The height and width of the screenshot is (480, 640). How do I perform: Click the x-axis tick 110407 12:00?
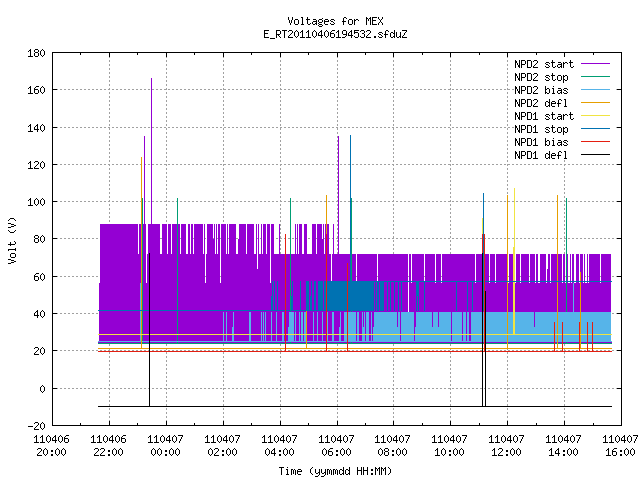(507, 446)
